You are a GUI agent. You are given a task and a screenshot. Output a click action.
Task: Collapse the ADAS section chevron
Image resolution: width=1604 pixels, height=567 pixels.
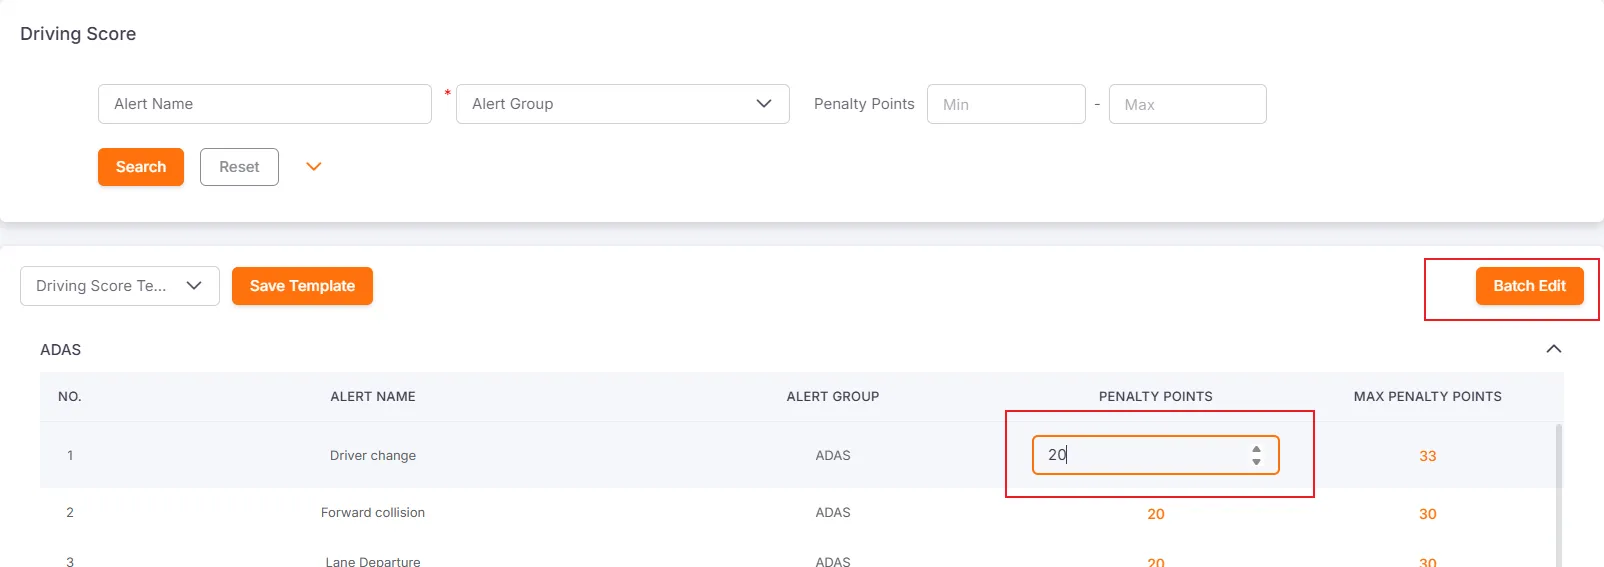pos(1553,349)
